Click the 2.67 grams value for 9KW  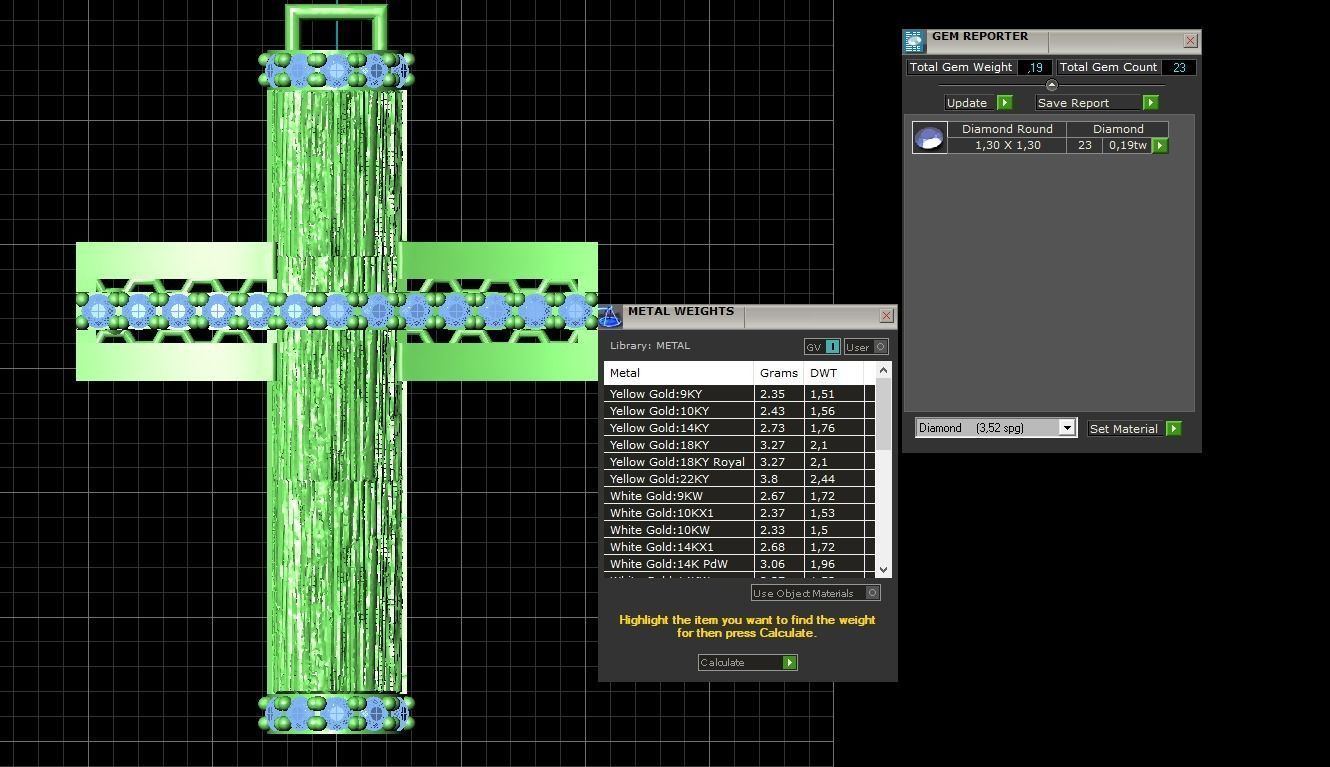[779, 496]
